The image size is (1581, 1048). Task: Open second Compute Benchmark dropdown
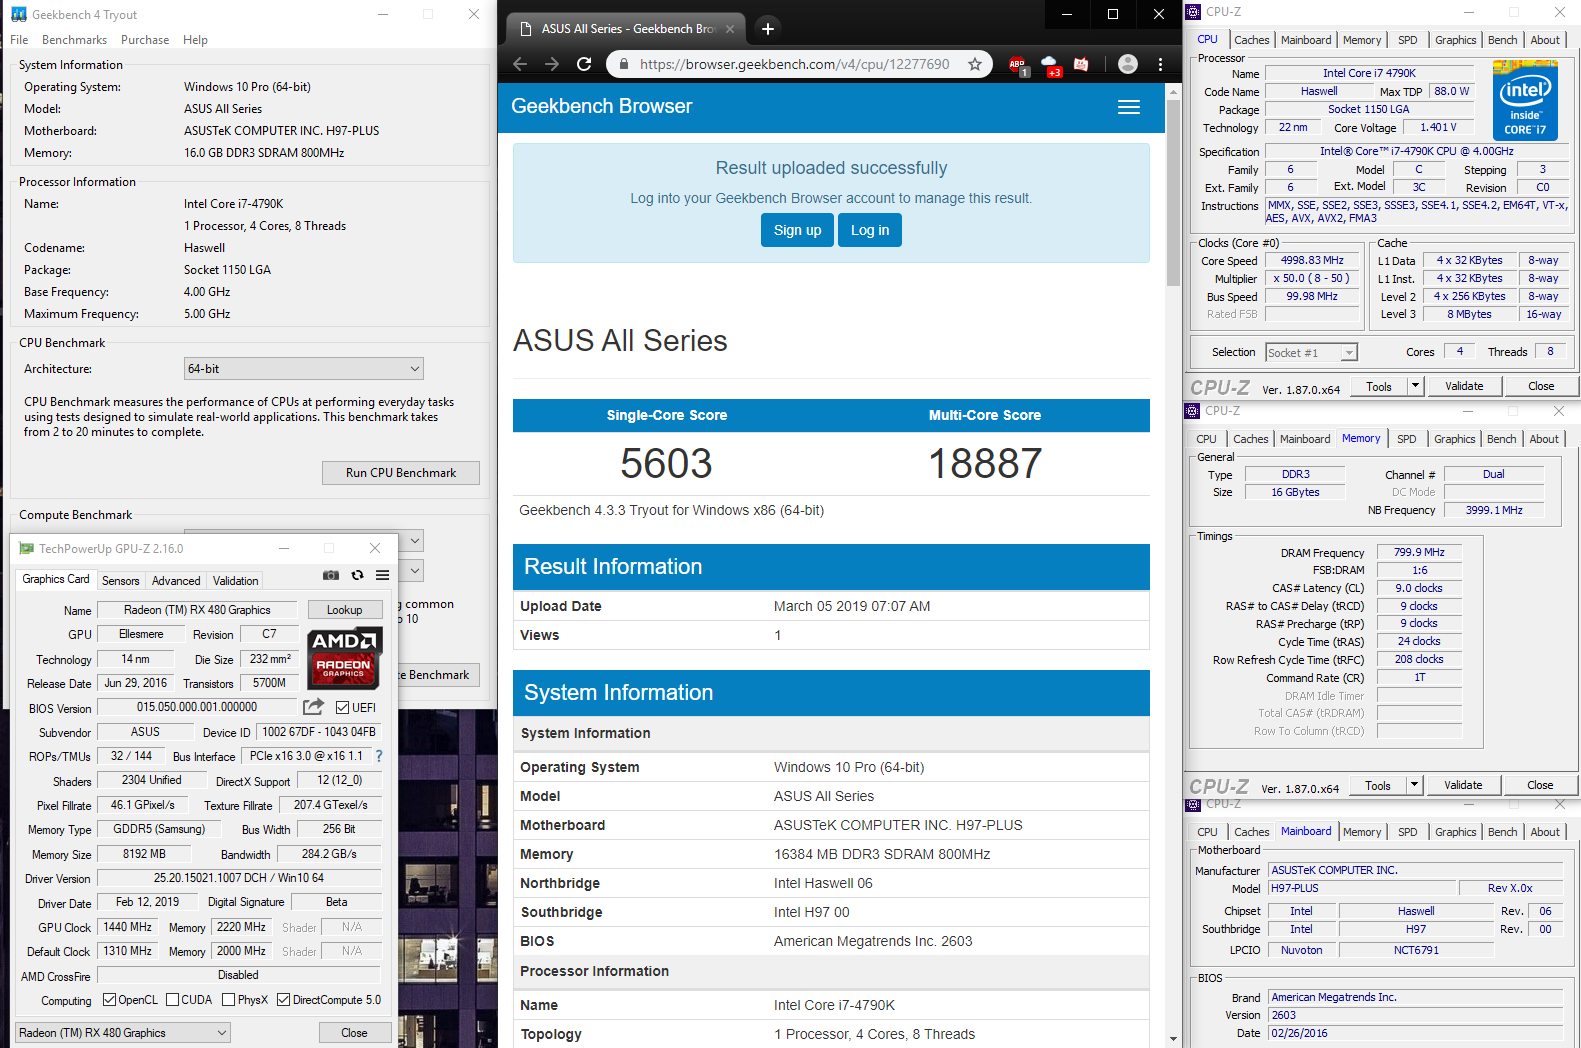click(x=415, y=571)
